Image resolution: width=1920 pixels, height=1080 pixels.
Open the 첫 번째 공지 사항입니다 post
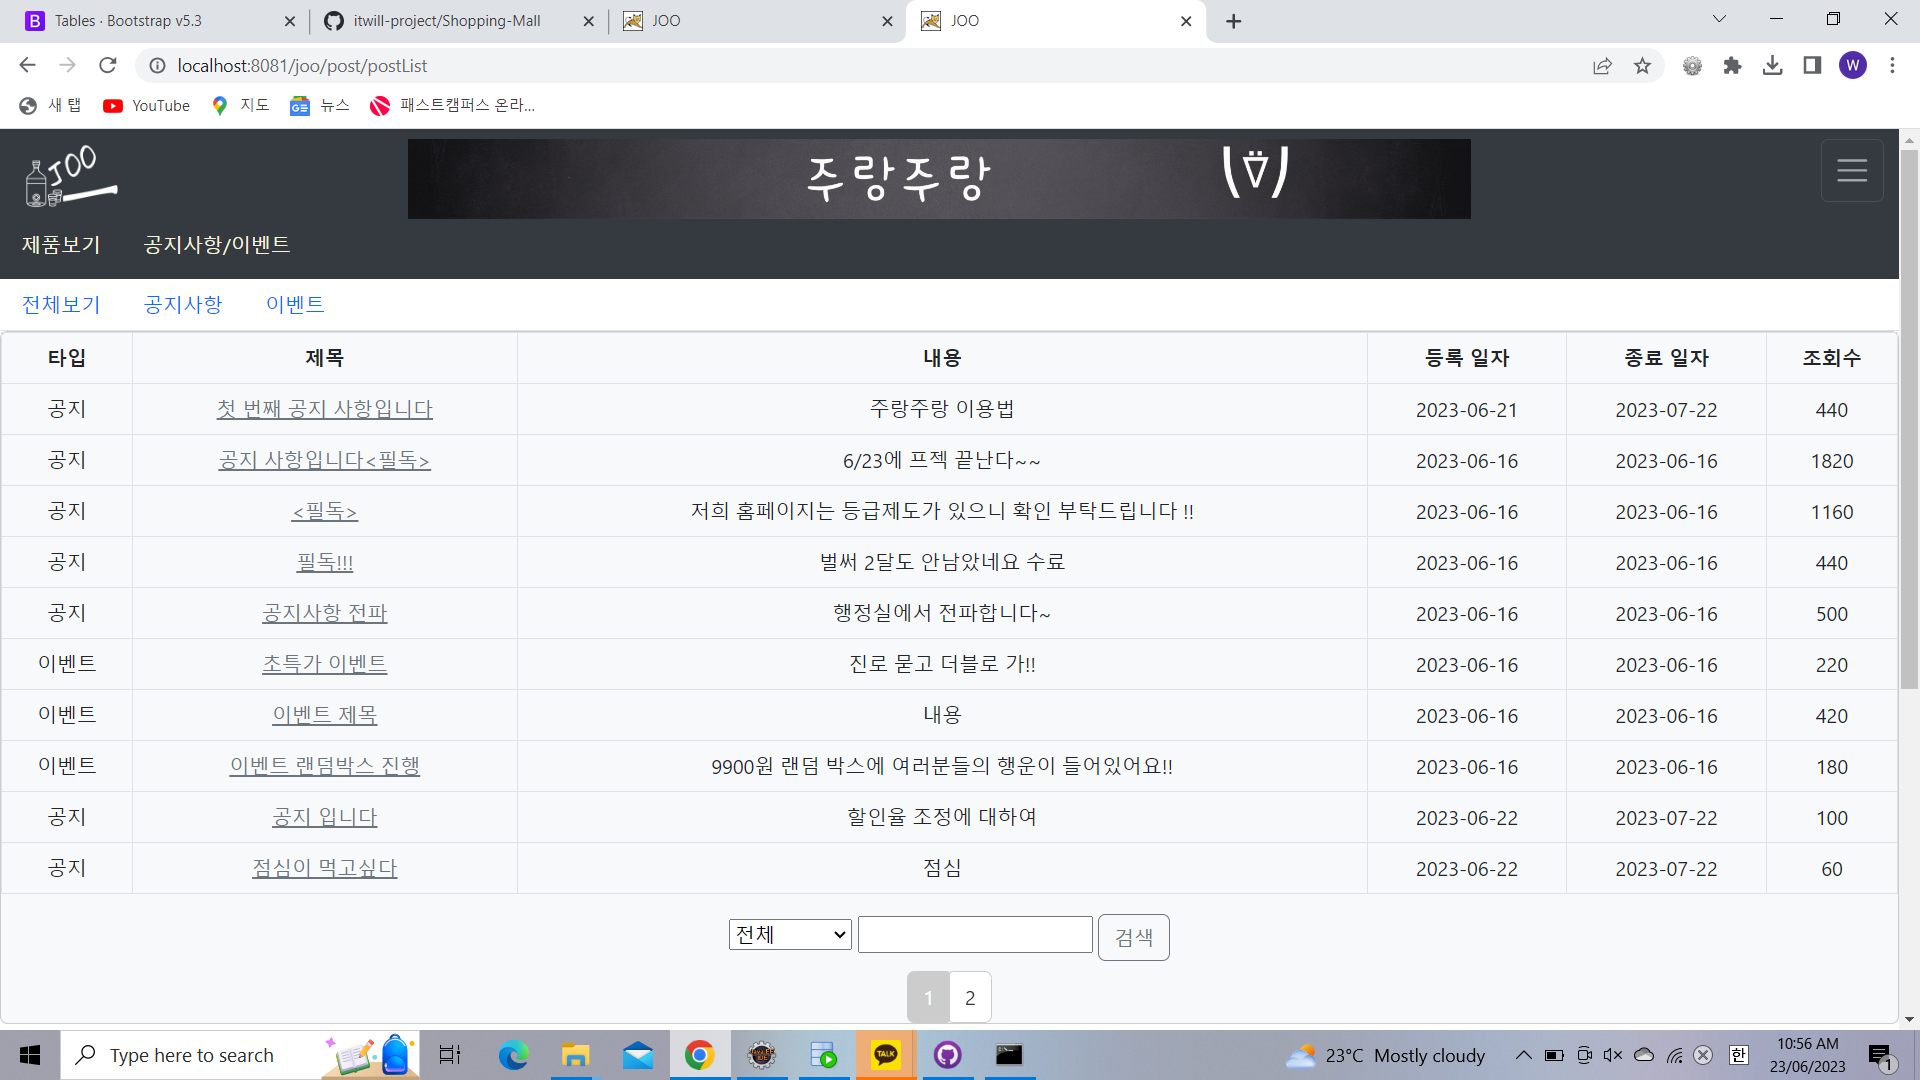pyautogui.click(x=324, y=409)
